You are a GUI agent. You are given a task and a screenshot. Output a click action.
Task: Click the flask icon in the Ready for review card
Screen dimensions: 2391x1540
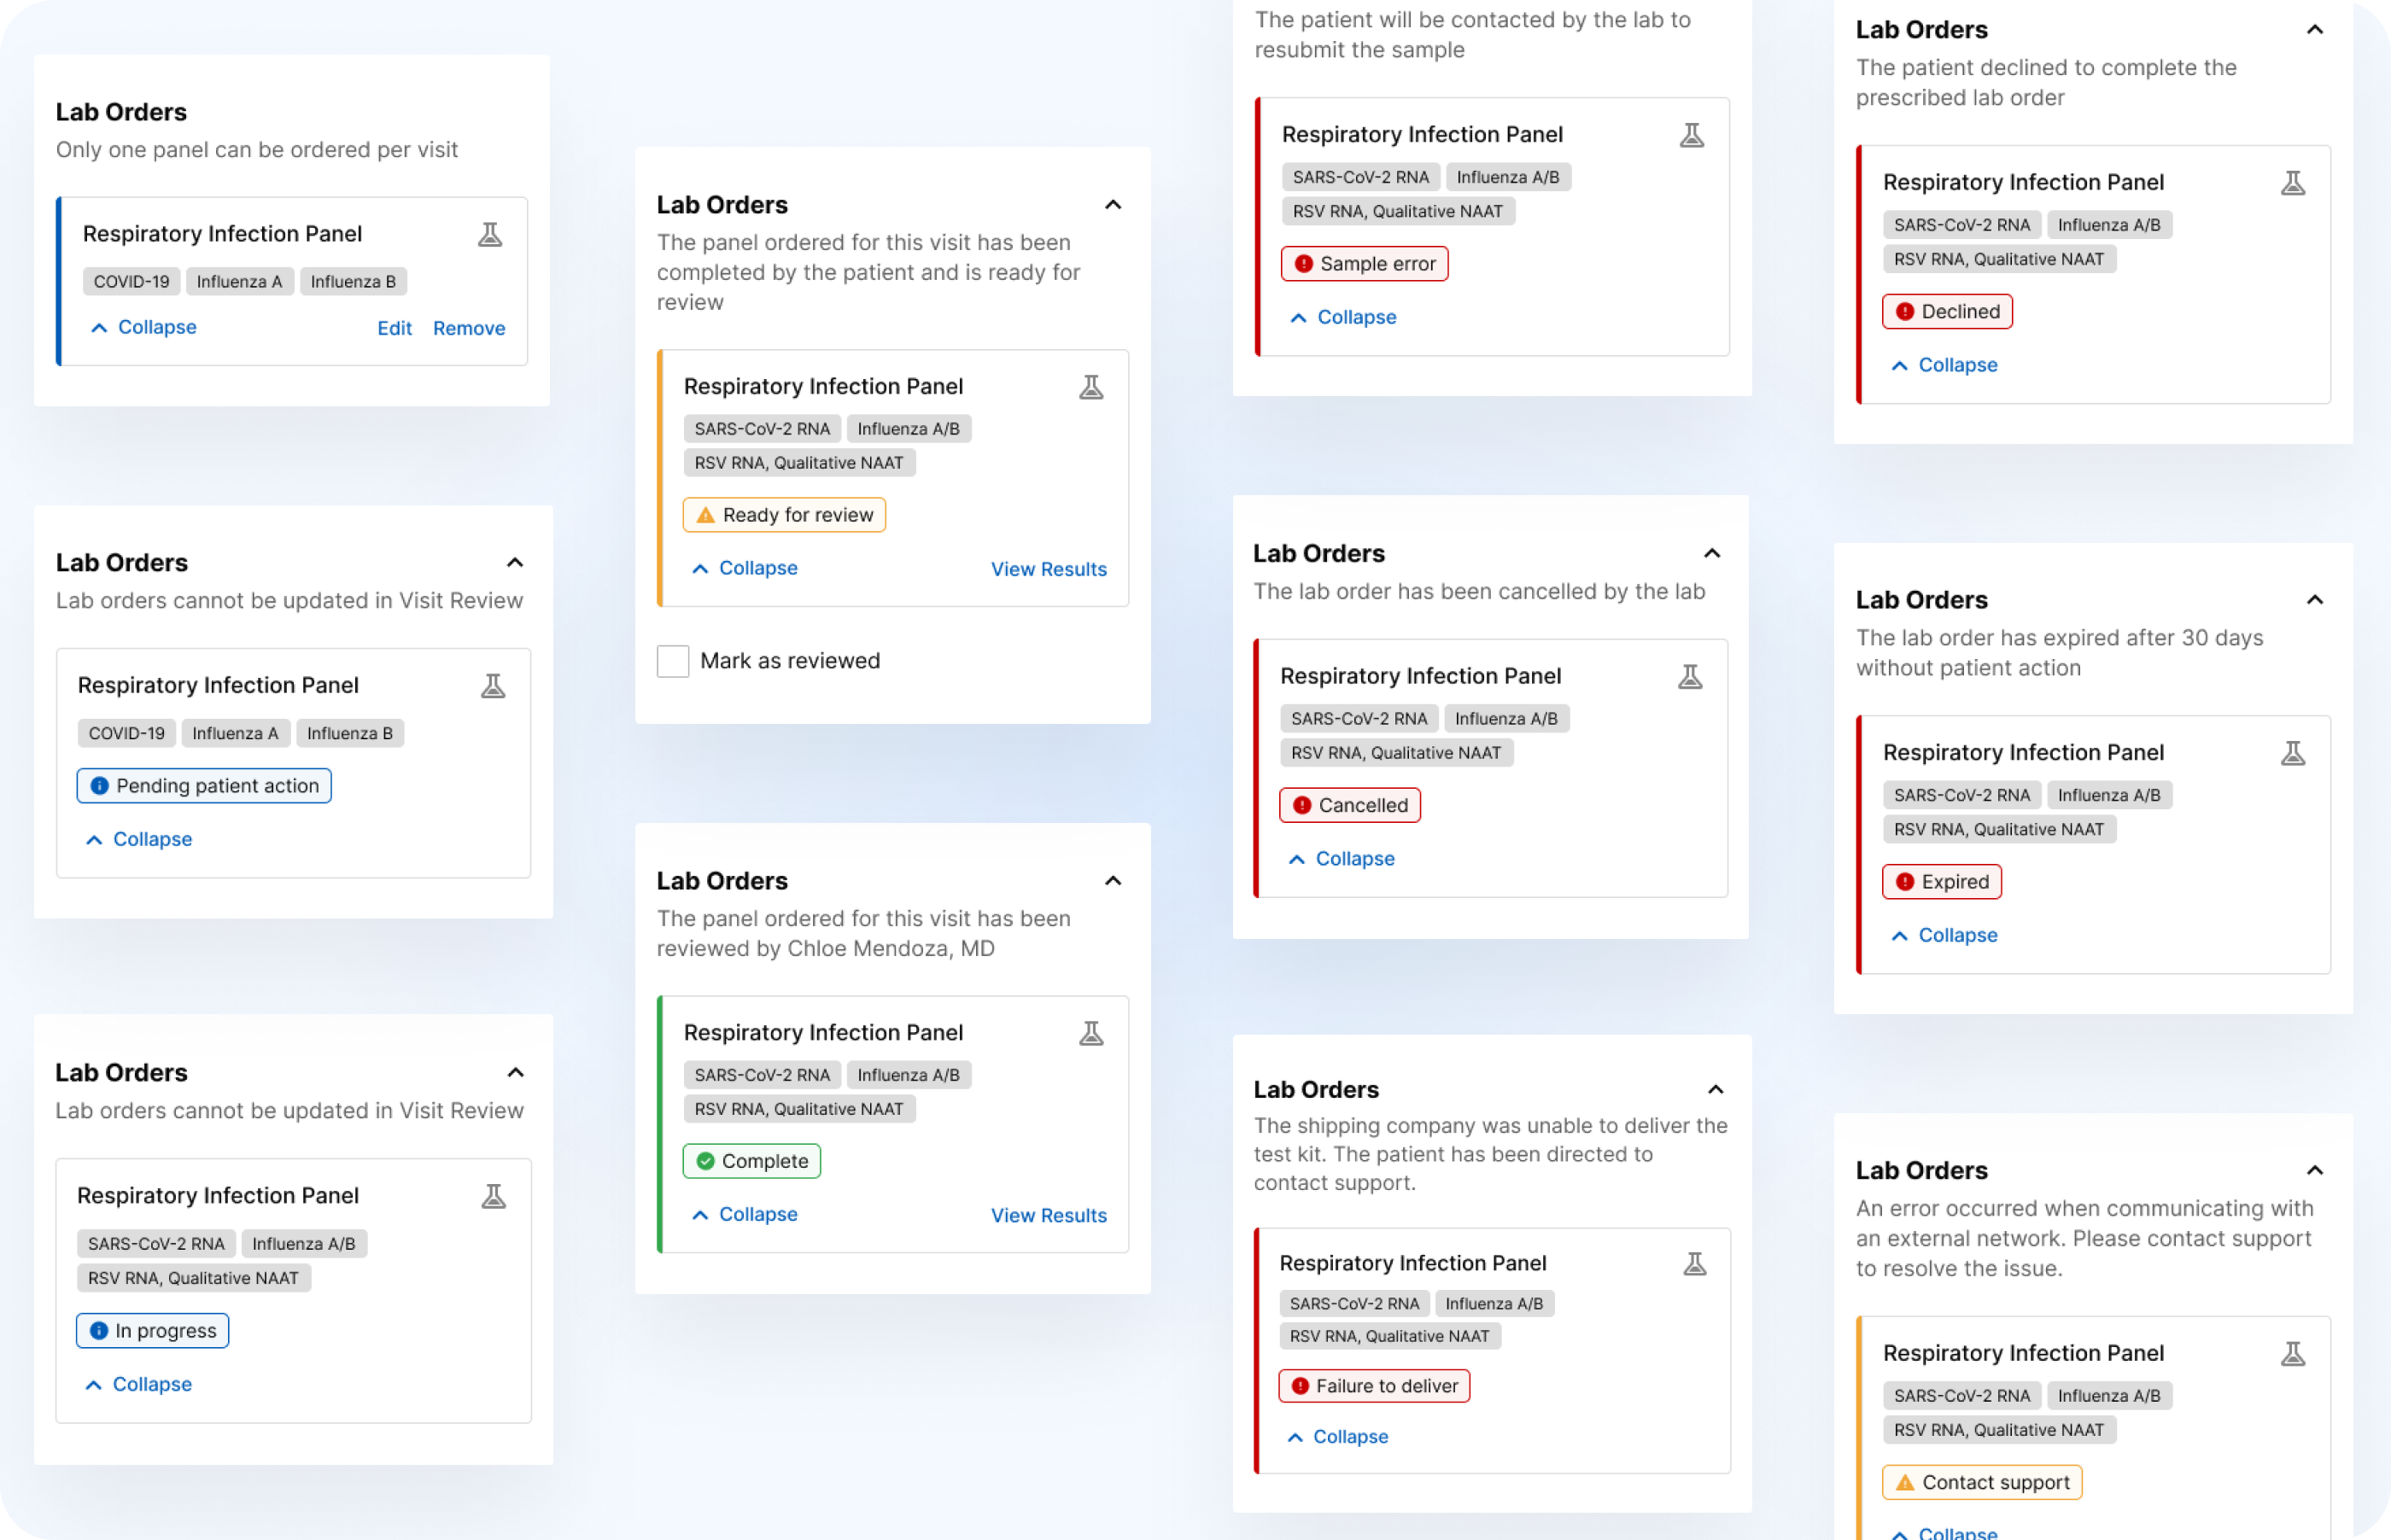[x=1091, y=387]
